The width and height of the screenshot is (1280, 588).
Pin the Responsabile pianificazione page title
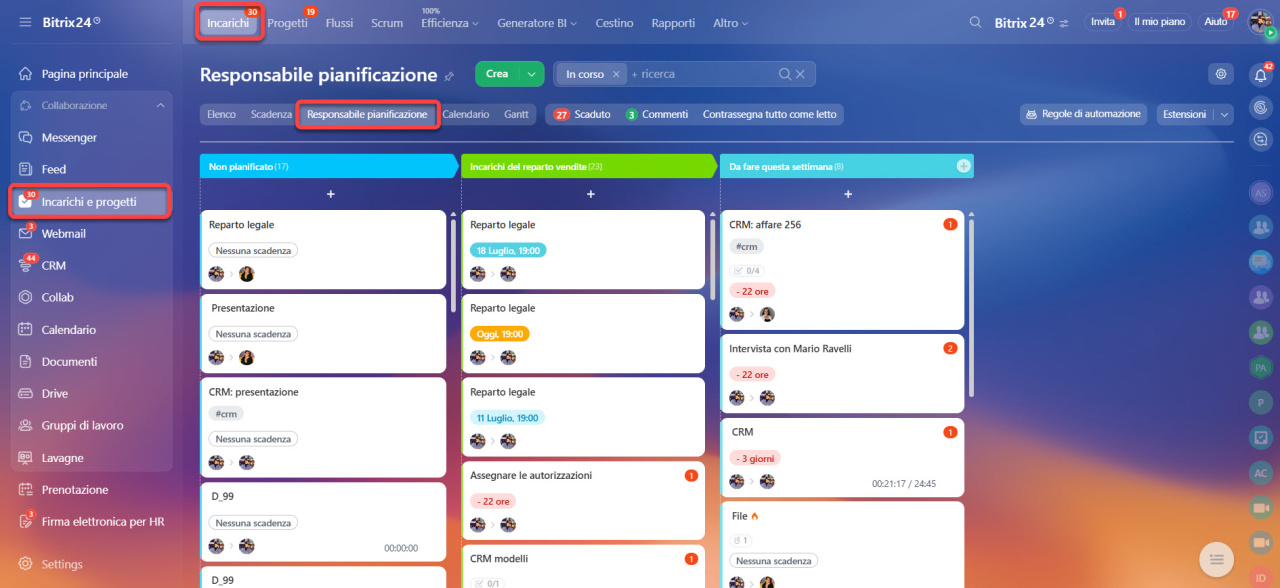pyautogui.click(x=449, y=75)
